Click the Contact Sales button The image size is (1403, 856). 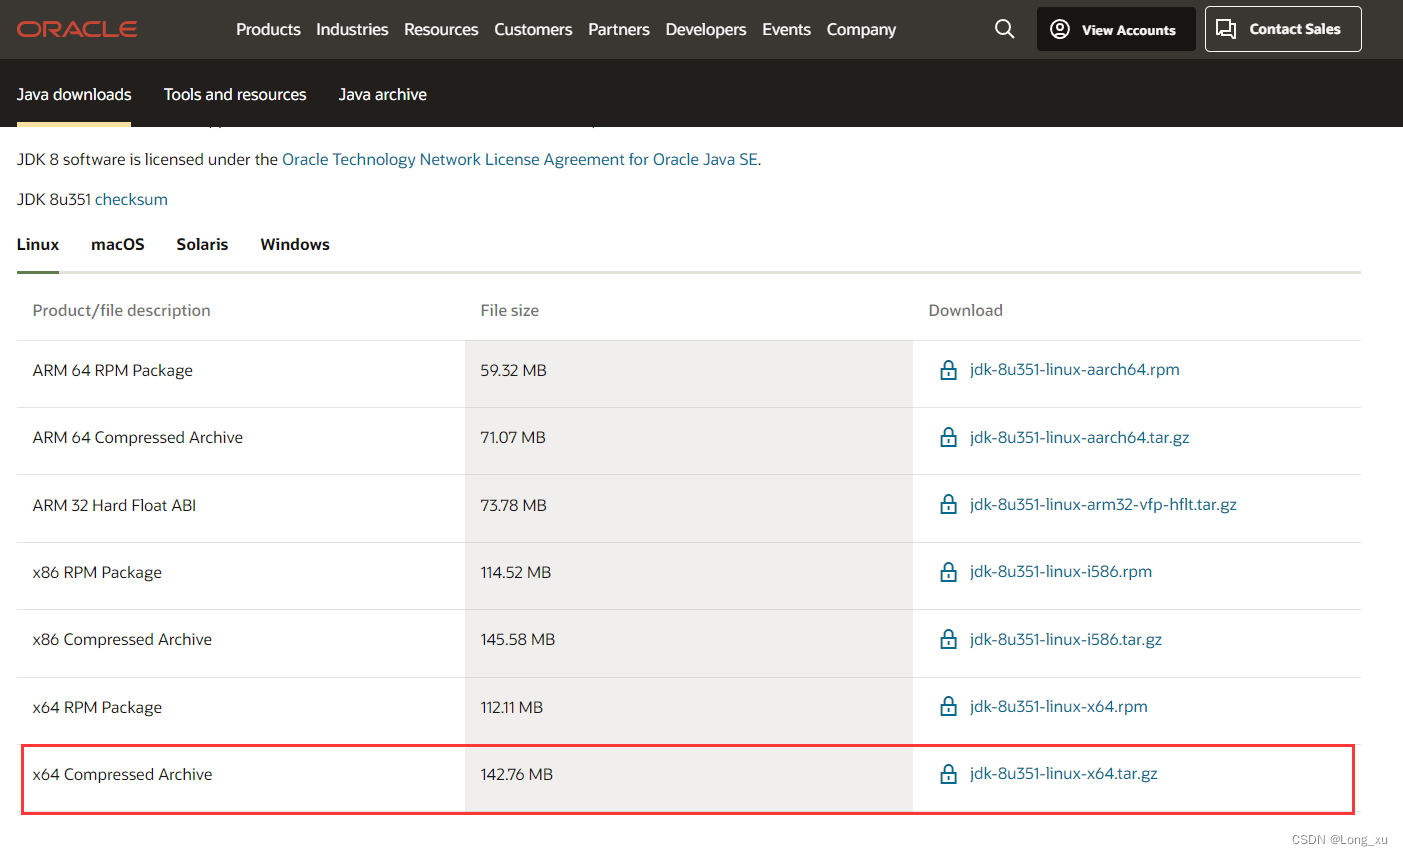pos(1283,29)
